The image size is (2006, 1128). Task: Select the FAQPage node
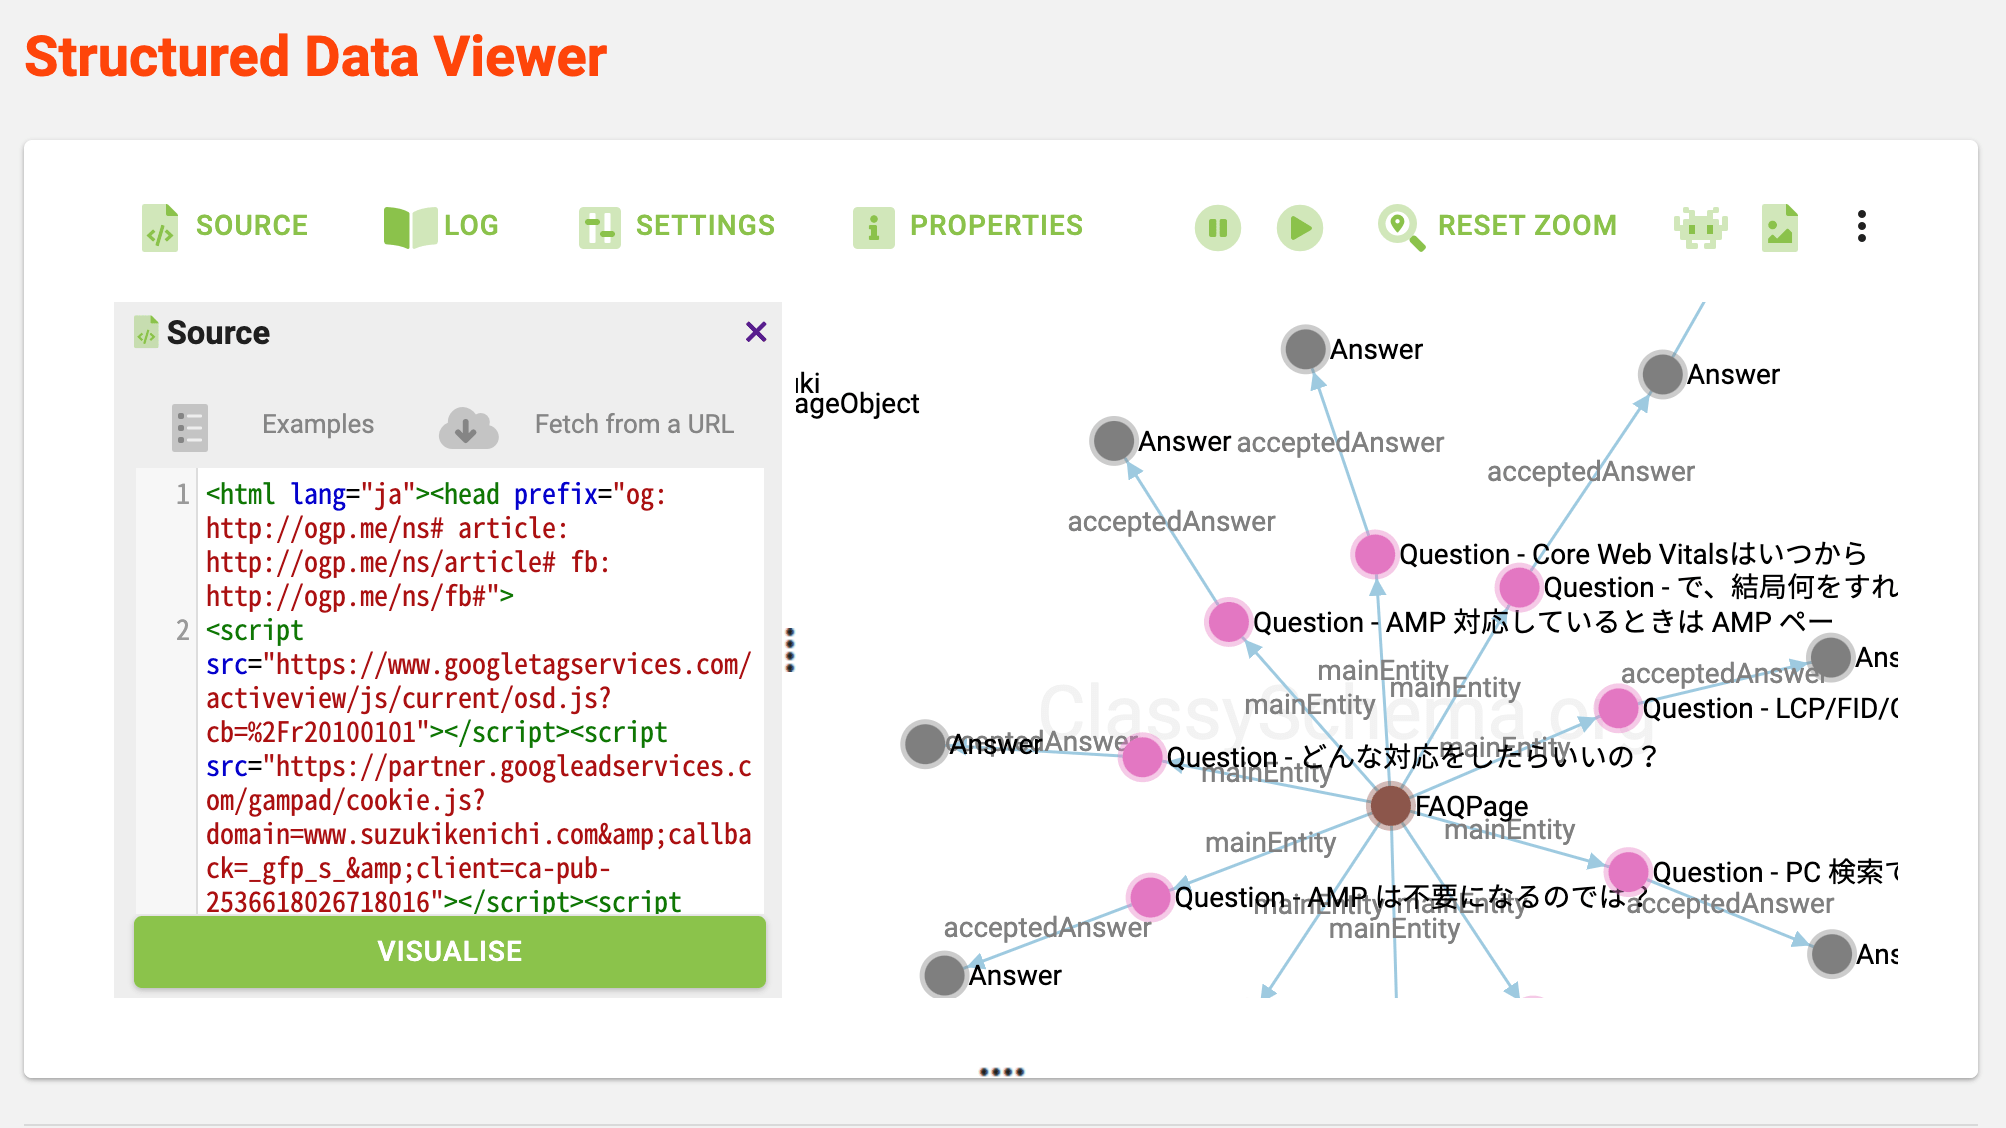click(1390, 805)
